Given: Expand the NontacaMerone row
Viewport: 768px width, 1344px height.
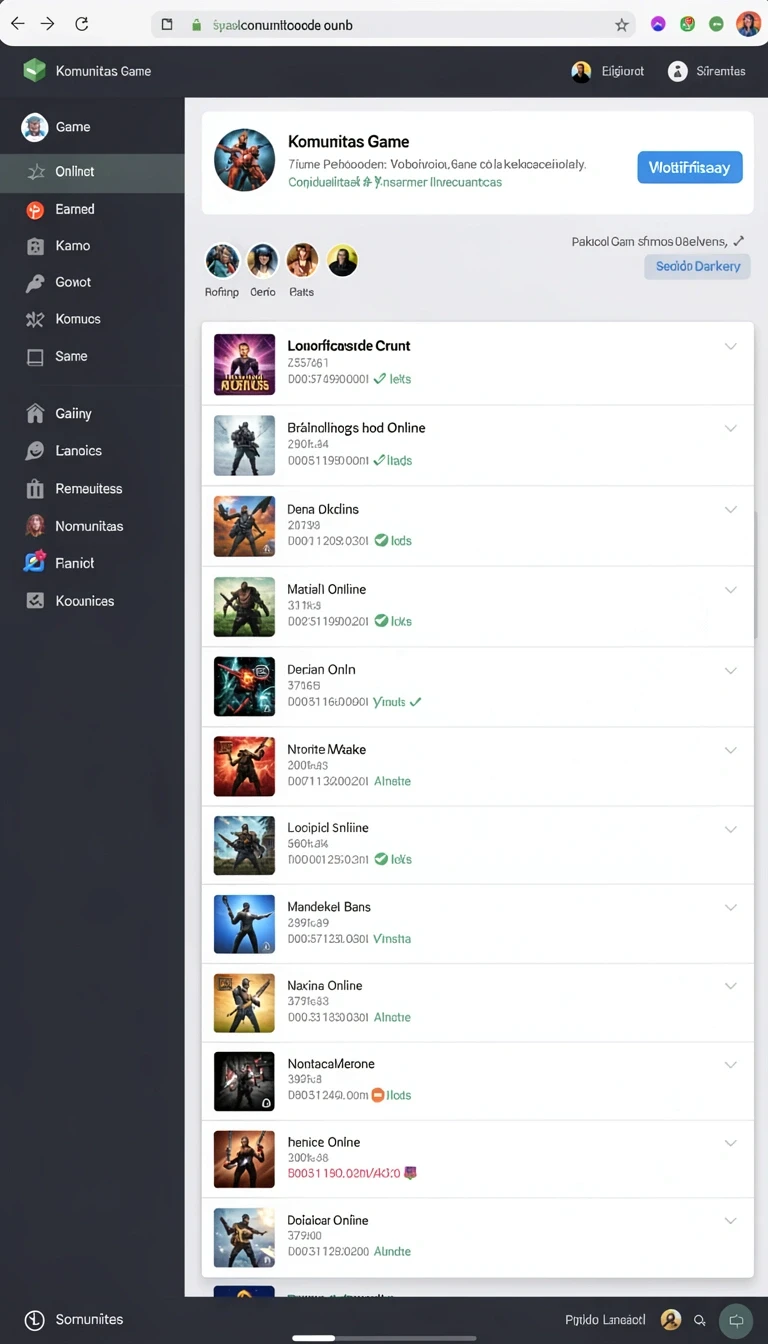Looking at the screenshot, I should [730, 1064].
